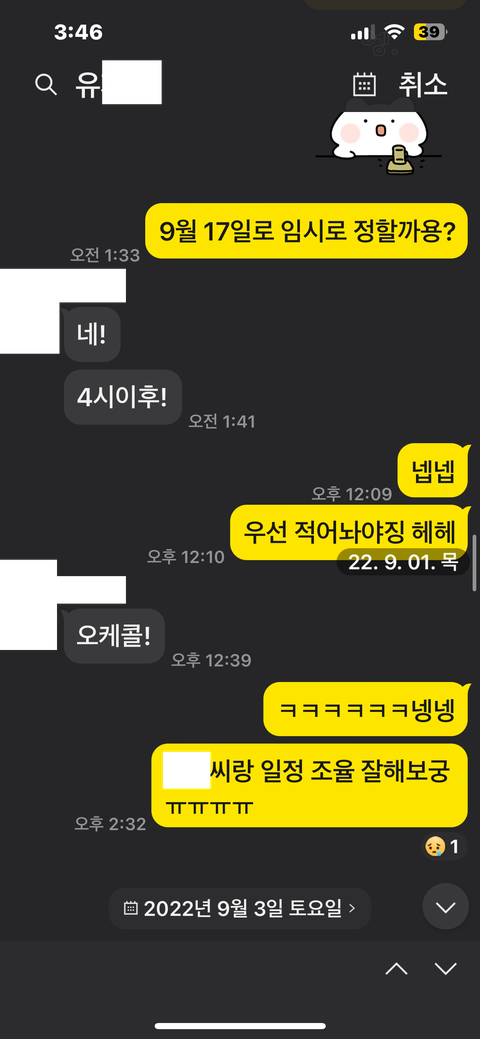Select the 9월 17일로 임시로 정할까용? message
This screenshot has width=480, height=1039.
click(306, 231)
